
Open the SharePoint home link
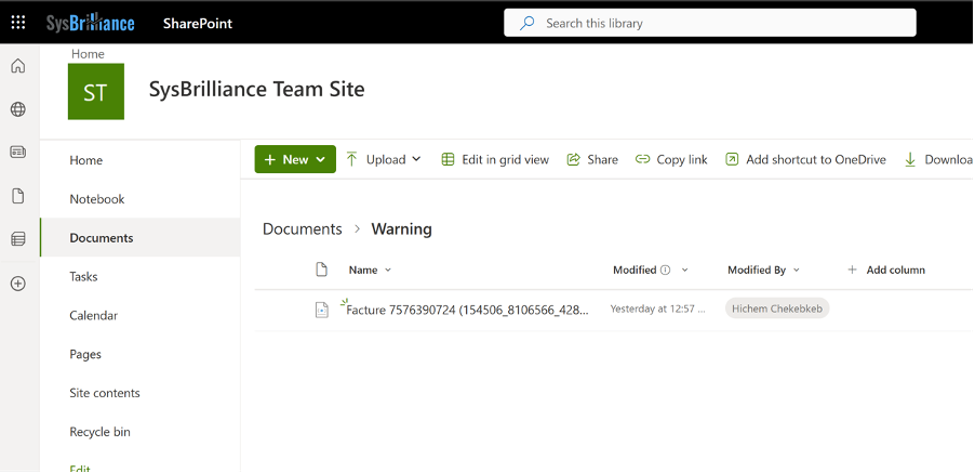tap(198, 24)
